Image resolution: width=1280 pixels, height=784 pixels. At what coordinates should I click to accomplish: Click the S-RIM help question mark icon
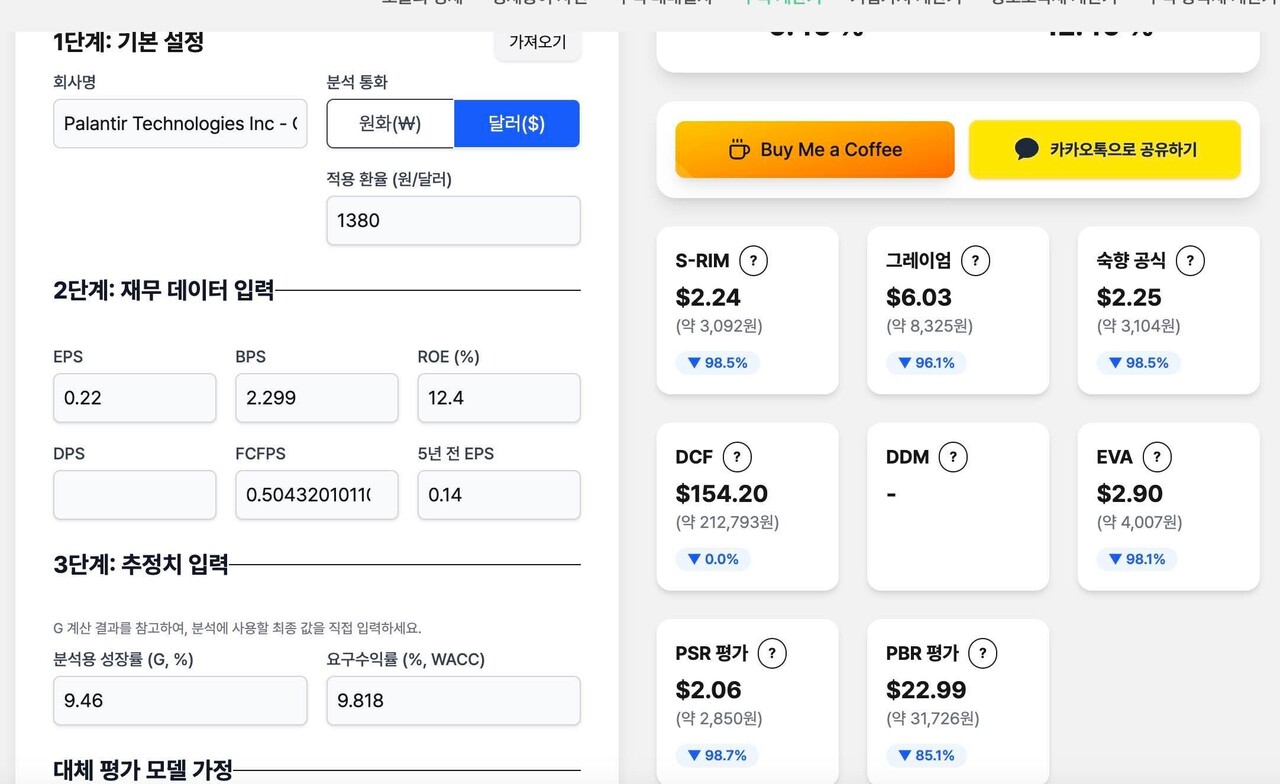coord(752,260)
